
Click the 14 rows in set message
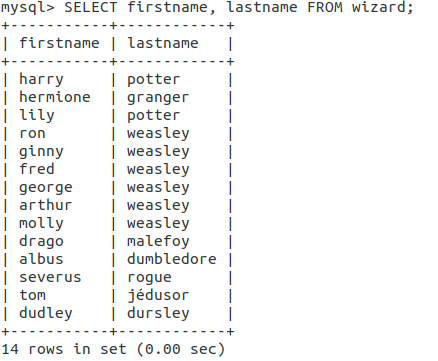tap(113, 349)
